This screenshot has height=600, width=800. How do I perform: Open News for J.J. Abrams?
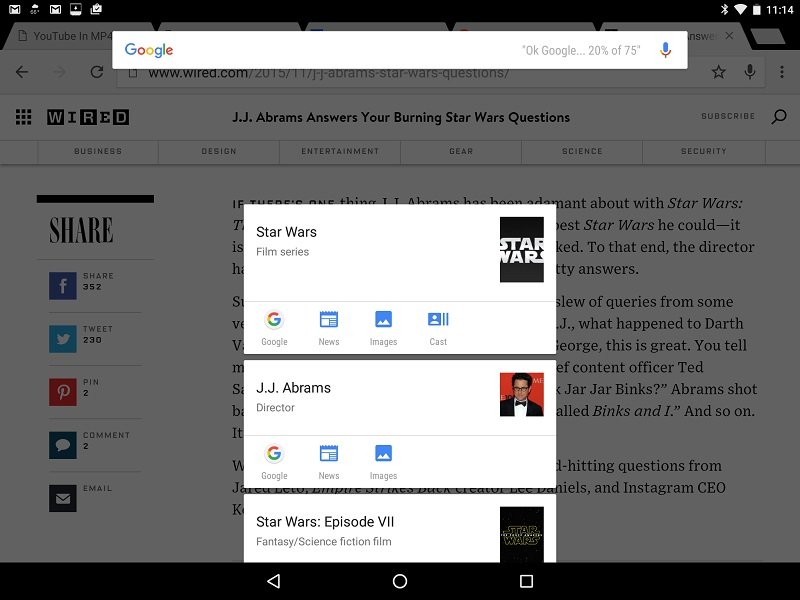click(x=329, y=462)
